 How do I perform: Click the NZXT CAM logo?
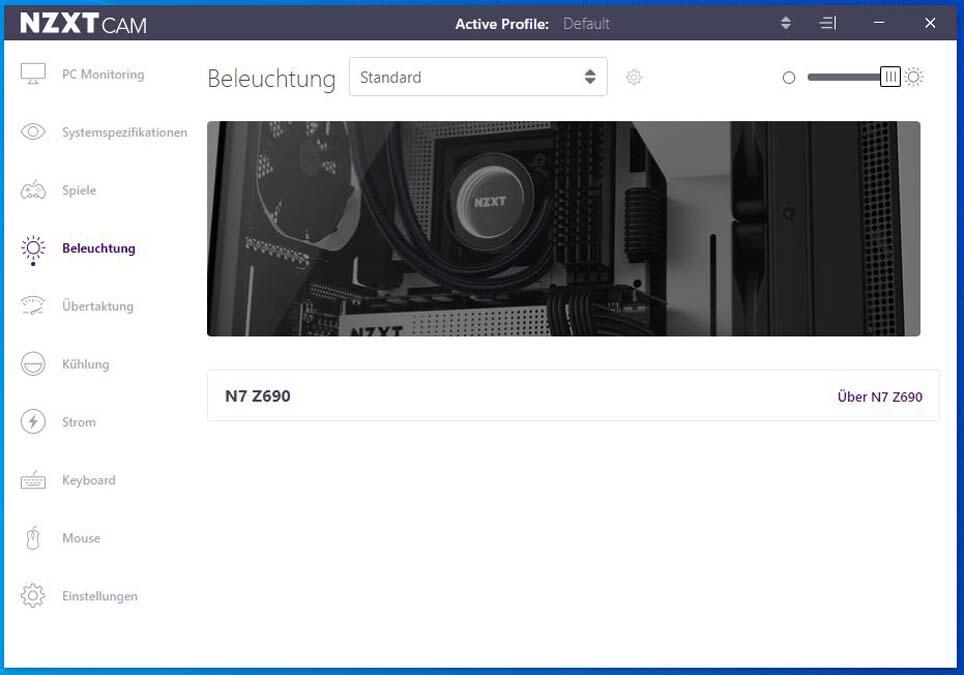84,23
